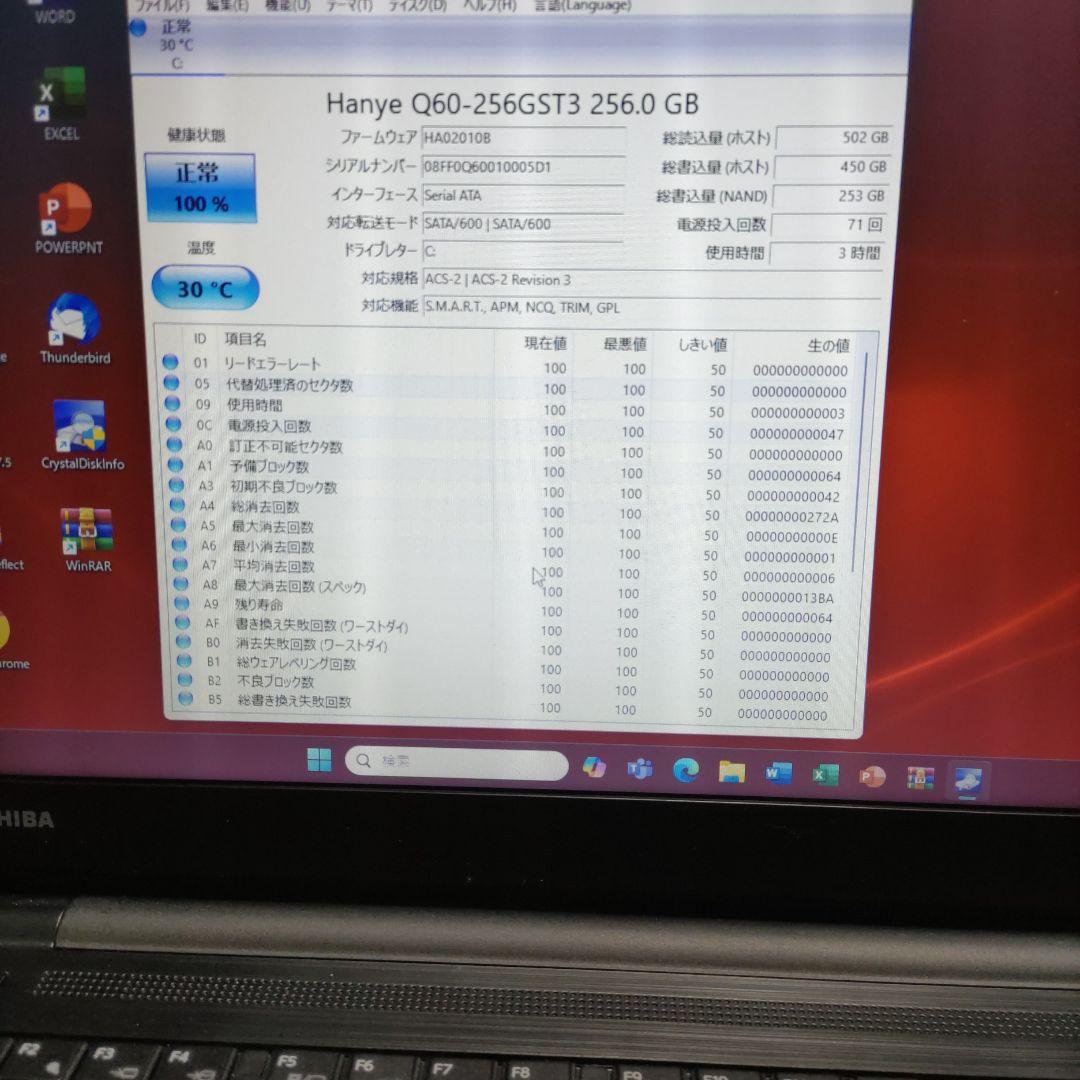Expand the ヘルプ(H) menu
This screenshot has width=1080, height=1080.
click(x=487, y=5)
